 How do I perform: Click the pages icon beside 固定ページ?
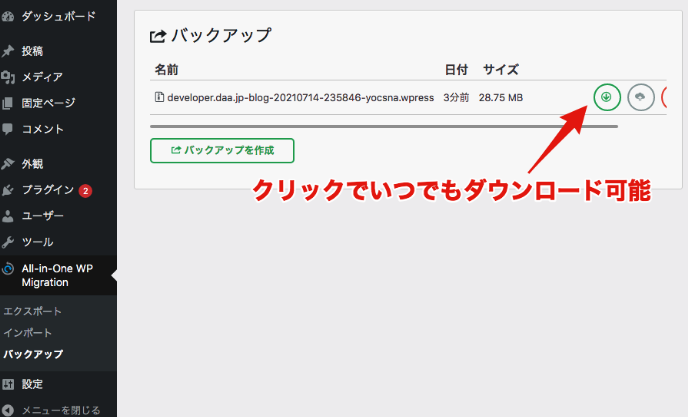pyautogui.click(x=8, y=103)
